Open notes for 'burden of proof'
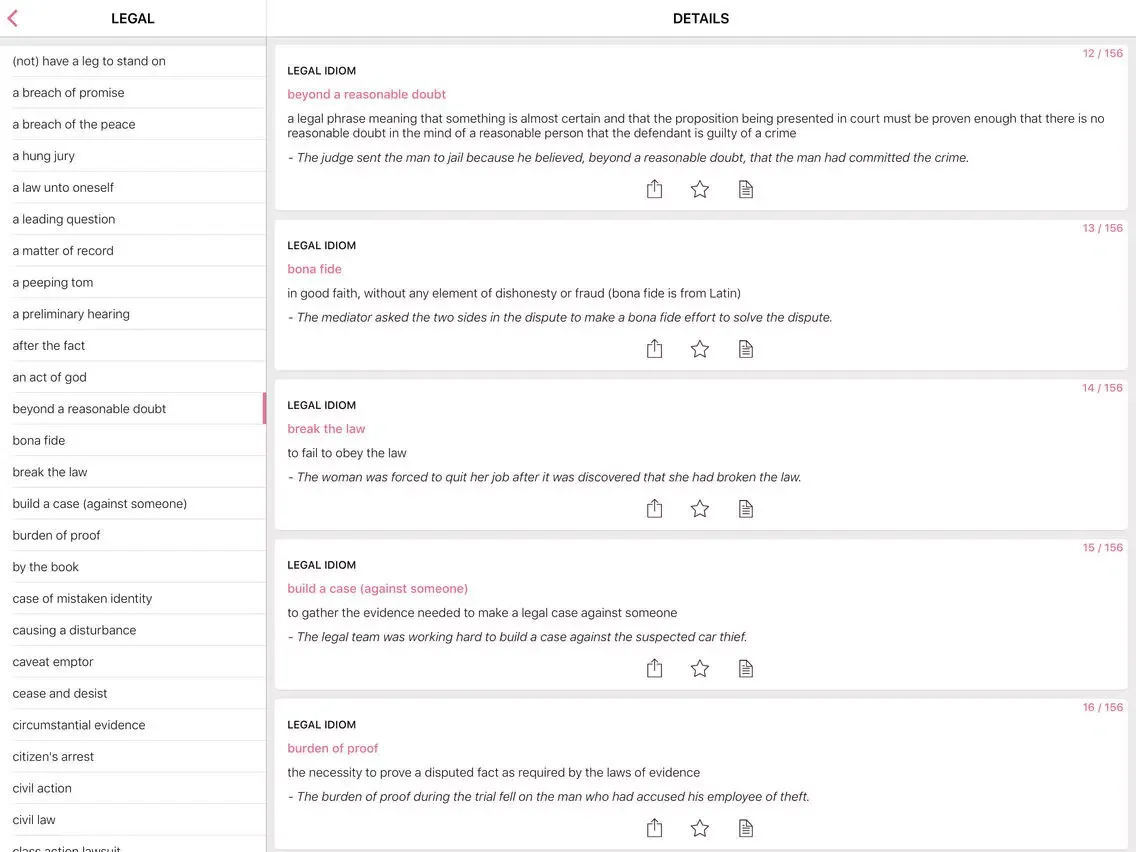1136x852 pixels. [x=746, y=828]
